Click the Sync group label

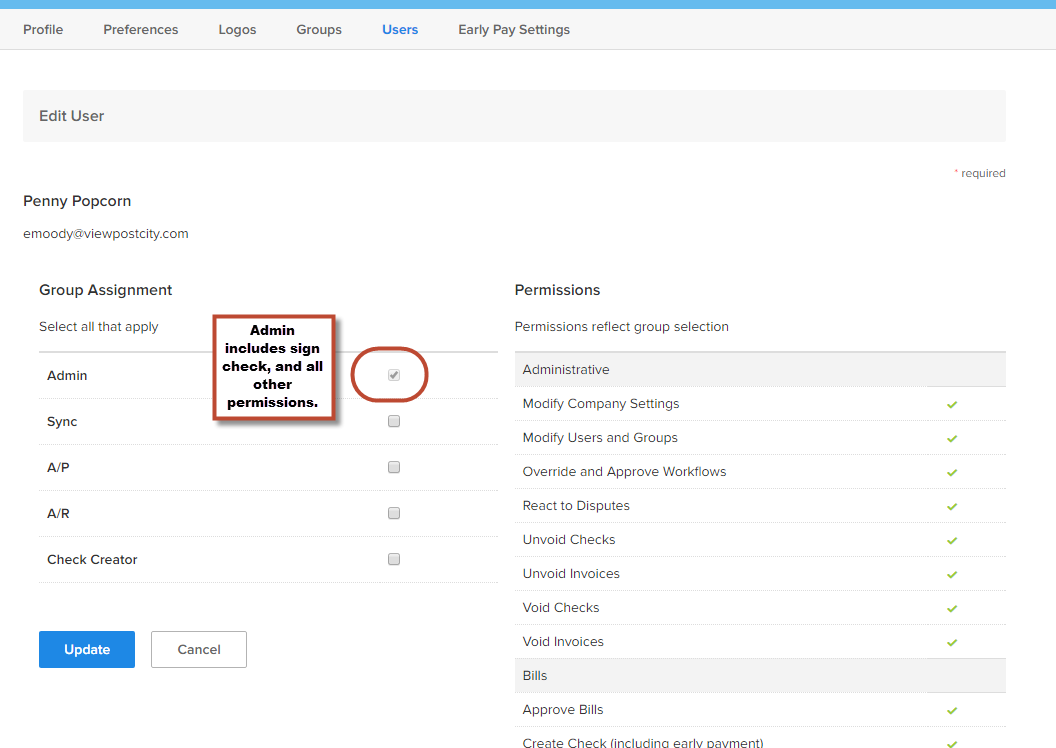(x=62, y=422)
